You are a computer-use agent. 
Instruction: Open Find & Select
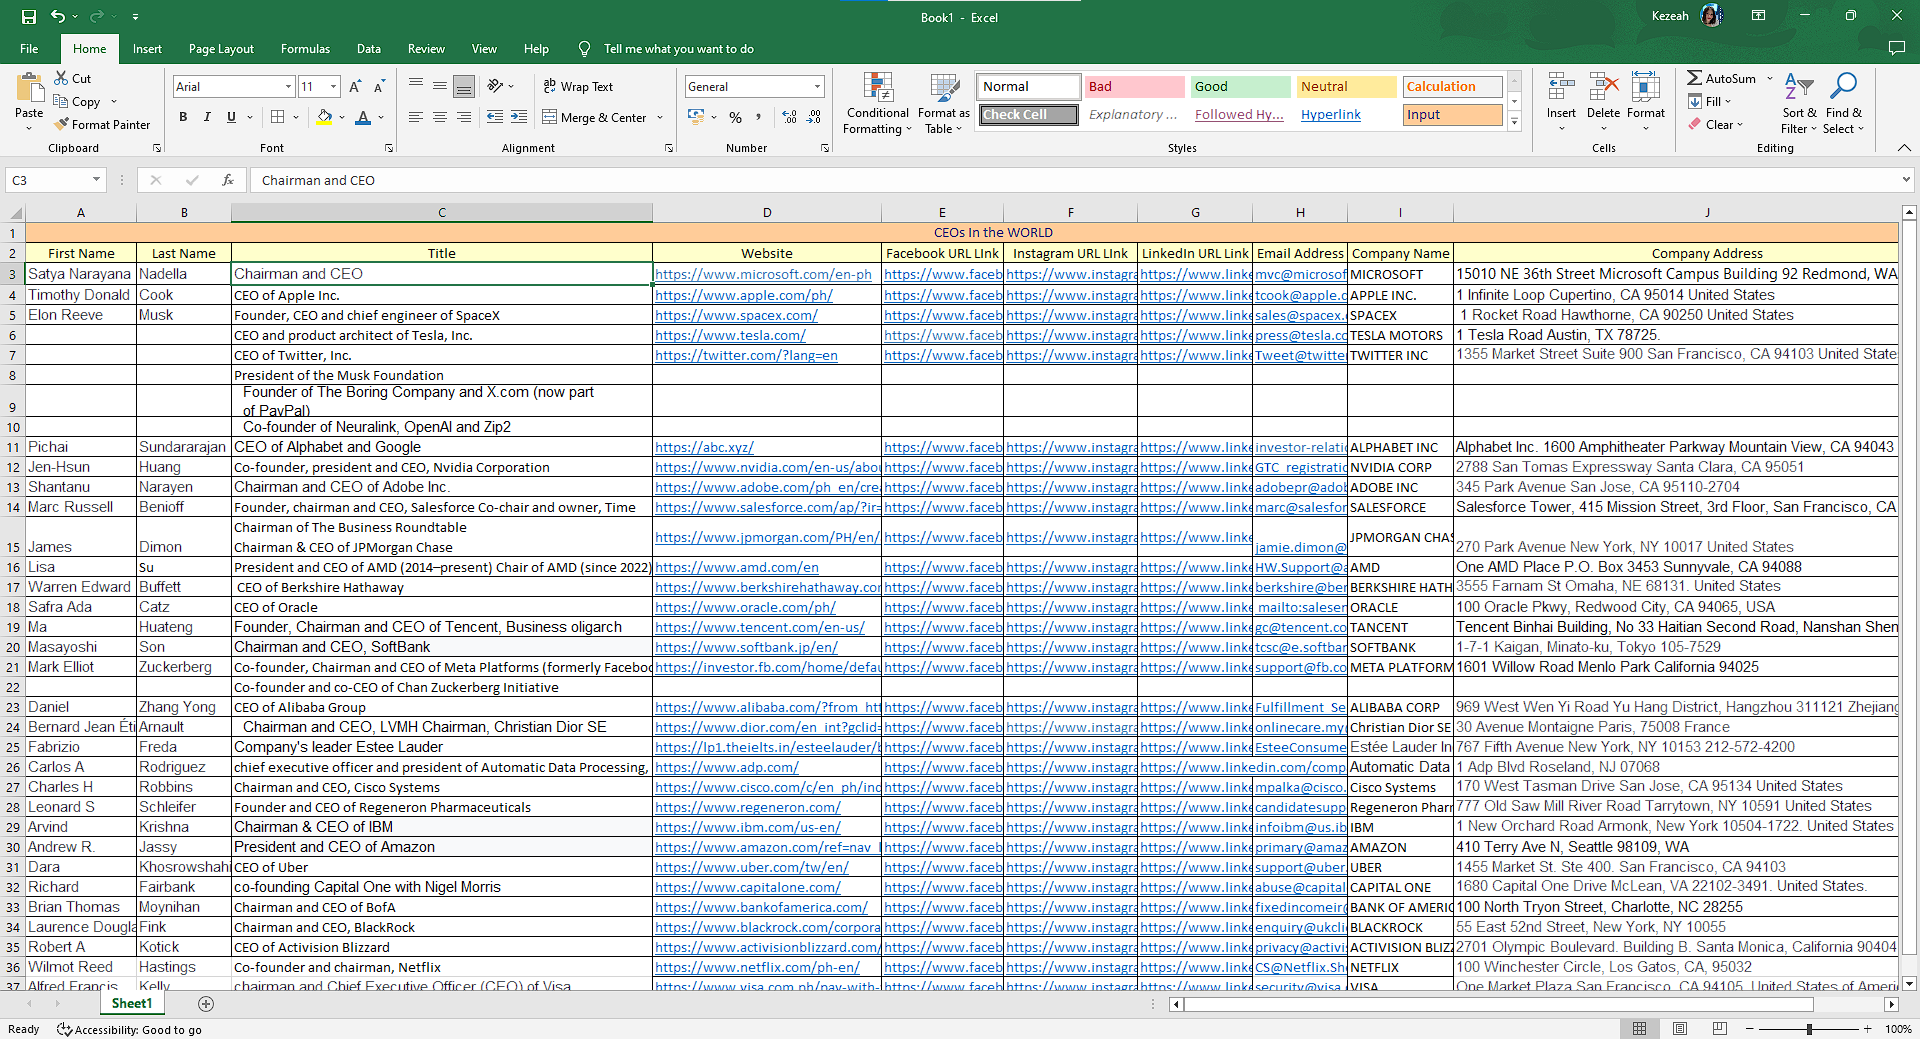[1843, 103]
